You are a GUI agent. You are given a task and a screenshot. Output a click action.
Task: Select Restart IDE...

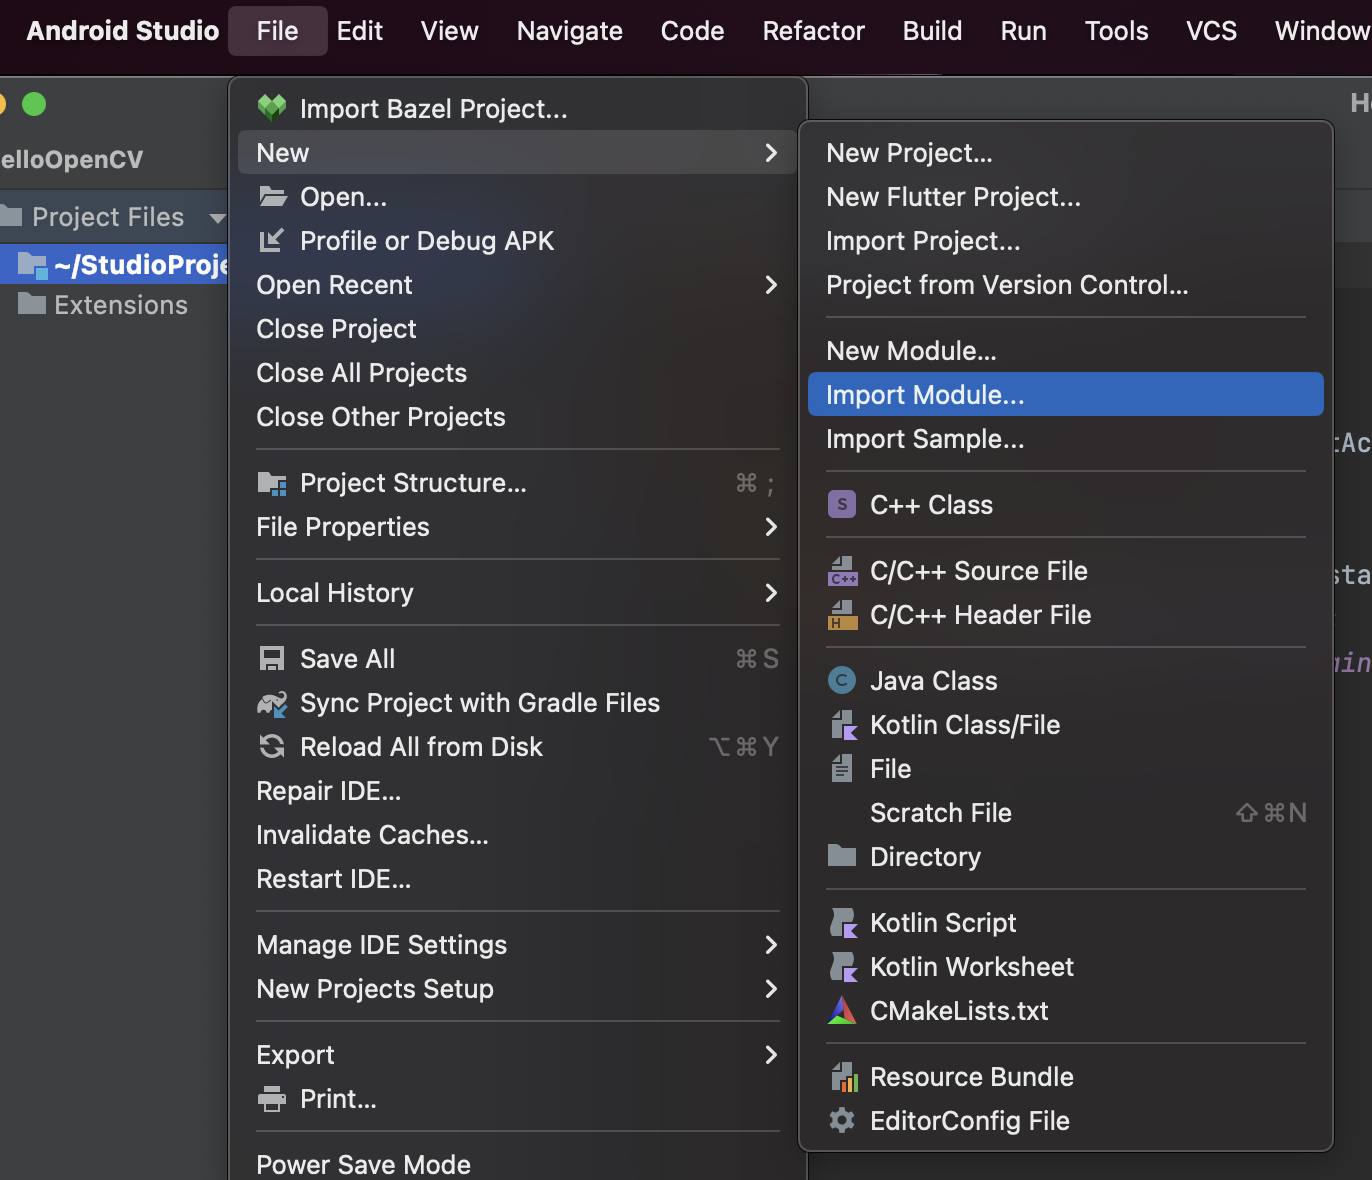click(x=518, y=879)
